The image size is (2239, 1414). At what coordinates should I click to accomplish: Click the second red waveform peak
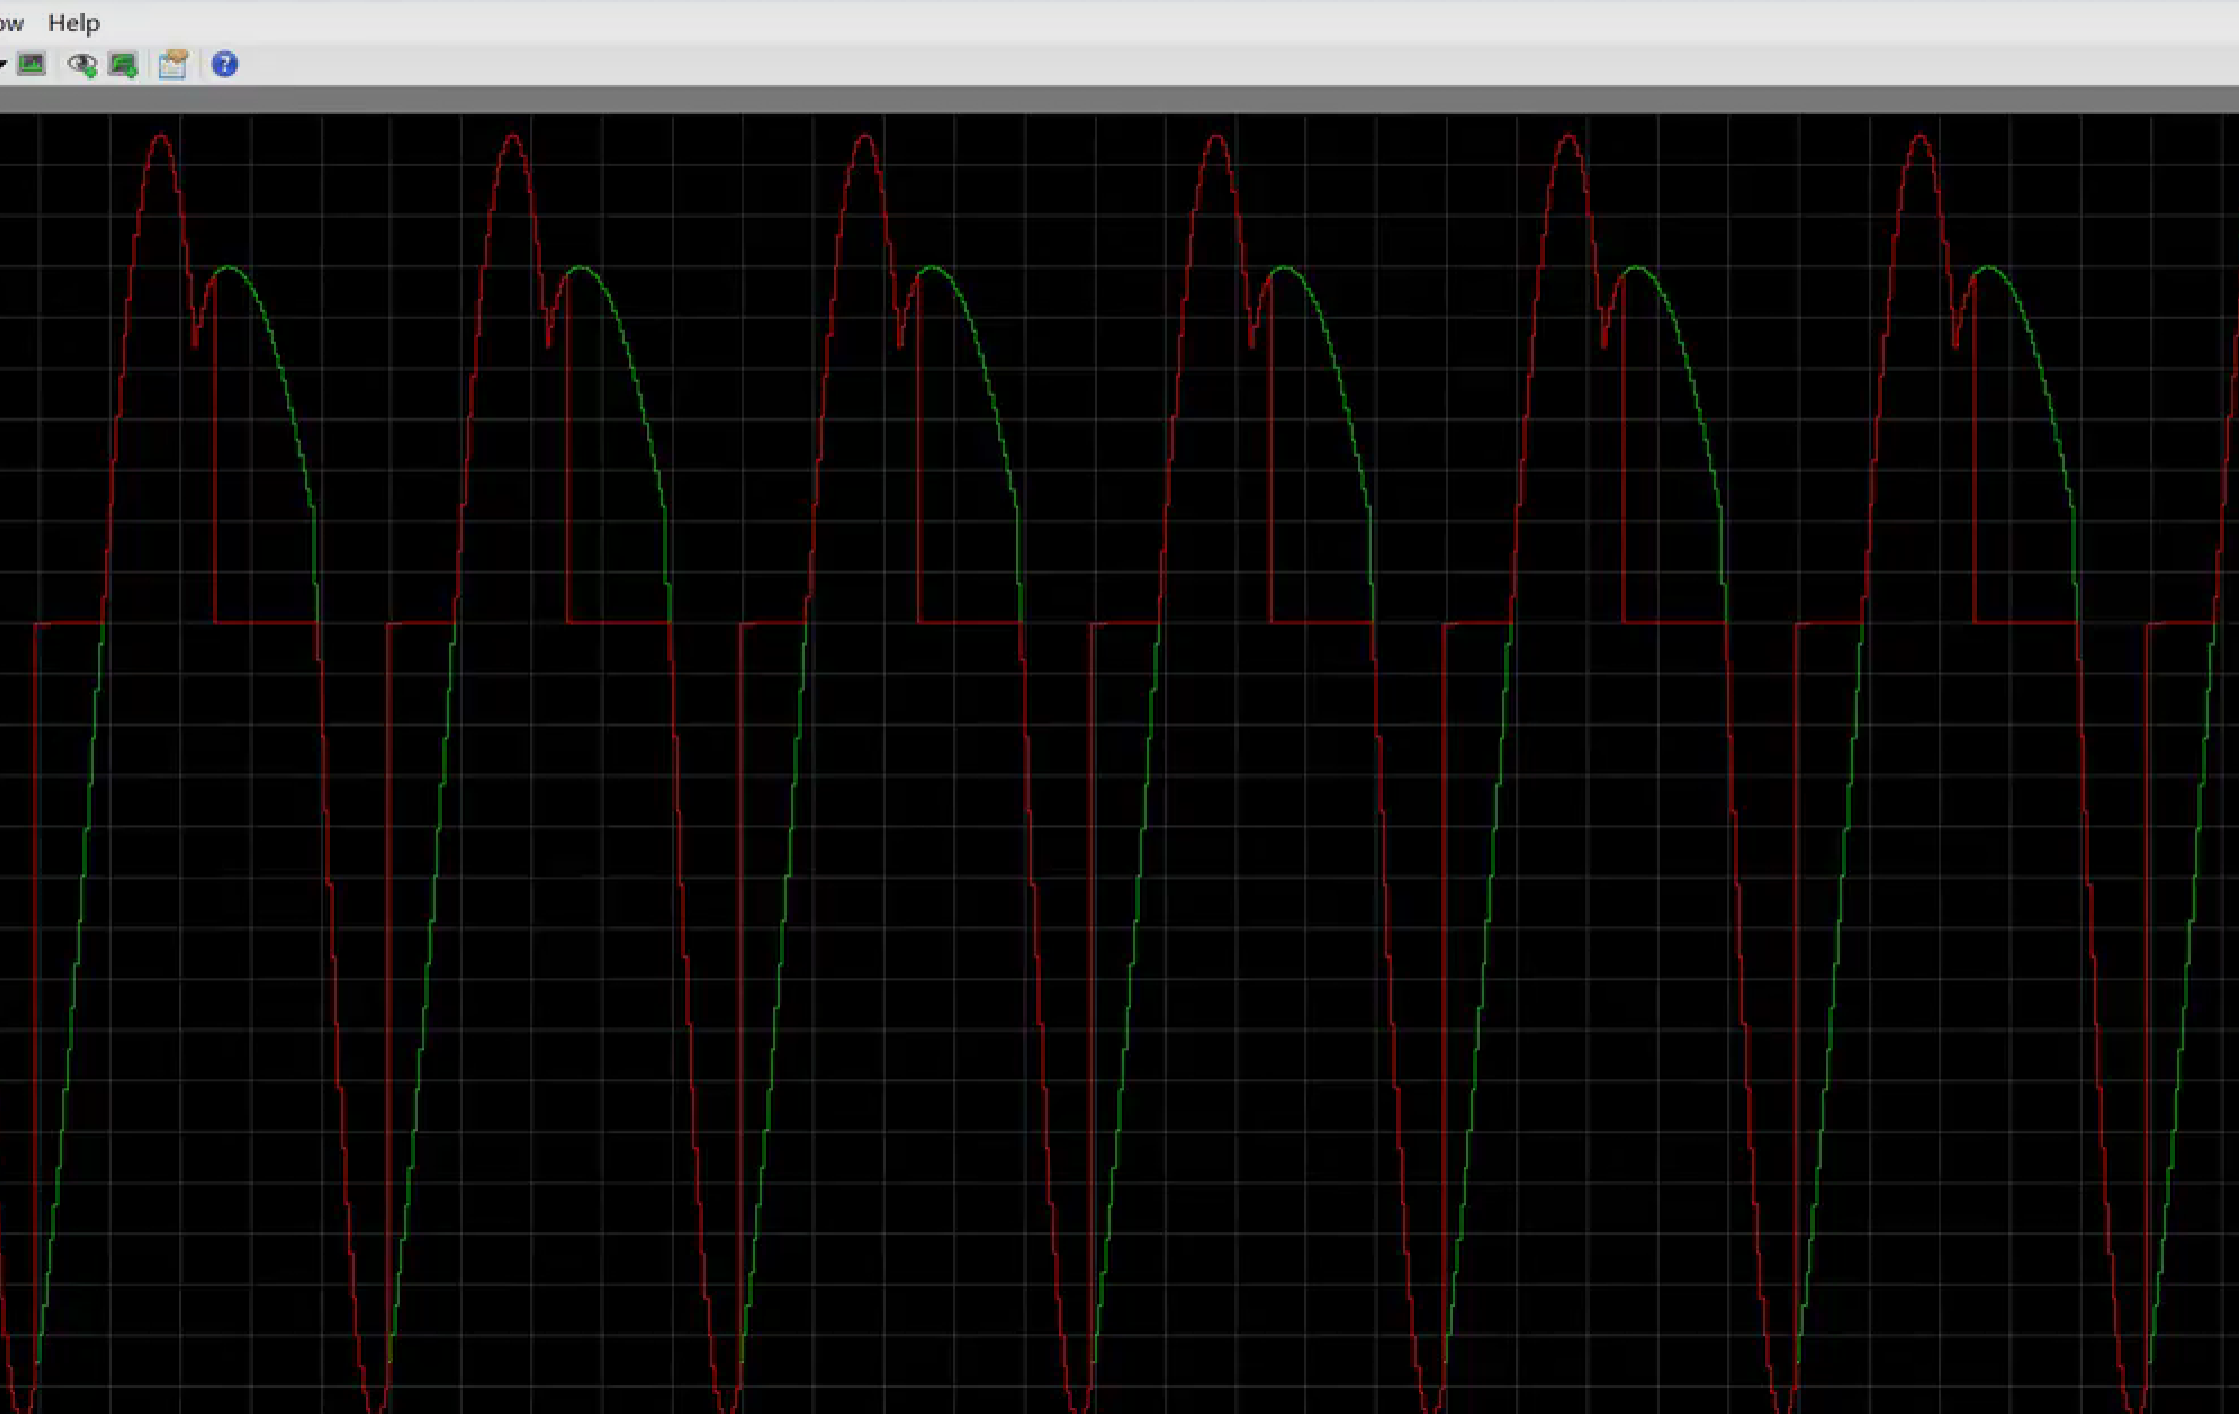[513, 137]
